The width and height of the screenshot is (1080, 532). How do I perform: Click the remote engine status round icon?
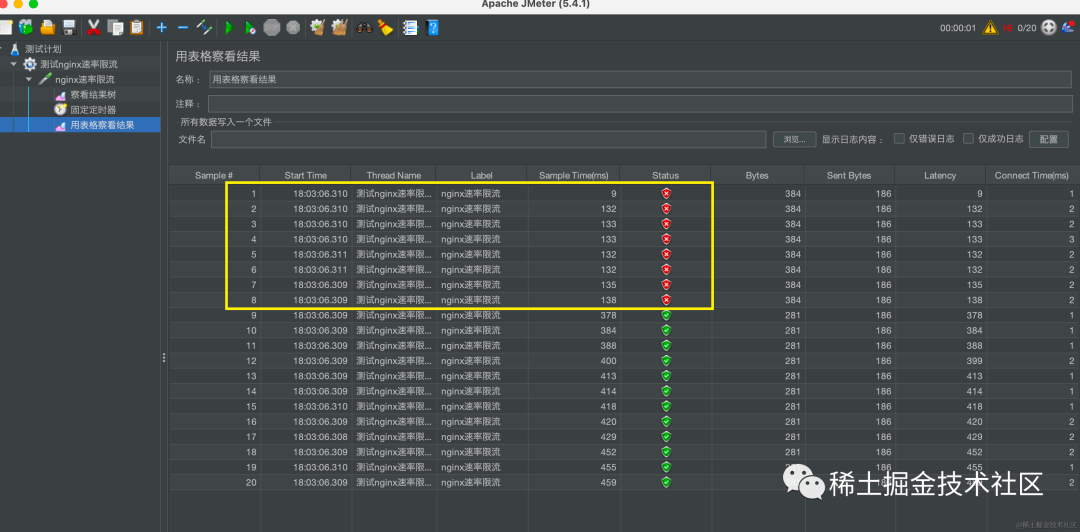(x=1049, y=28)
